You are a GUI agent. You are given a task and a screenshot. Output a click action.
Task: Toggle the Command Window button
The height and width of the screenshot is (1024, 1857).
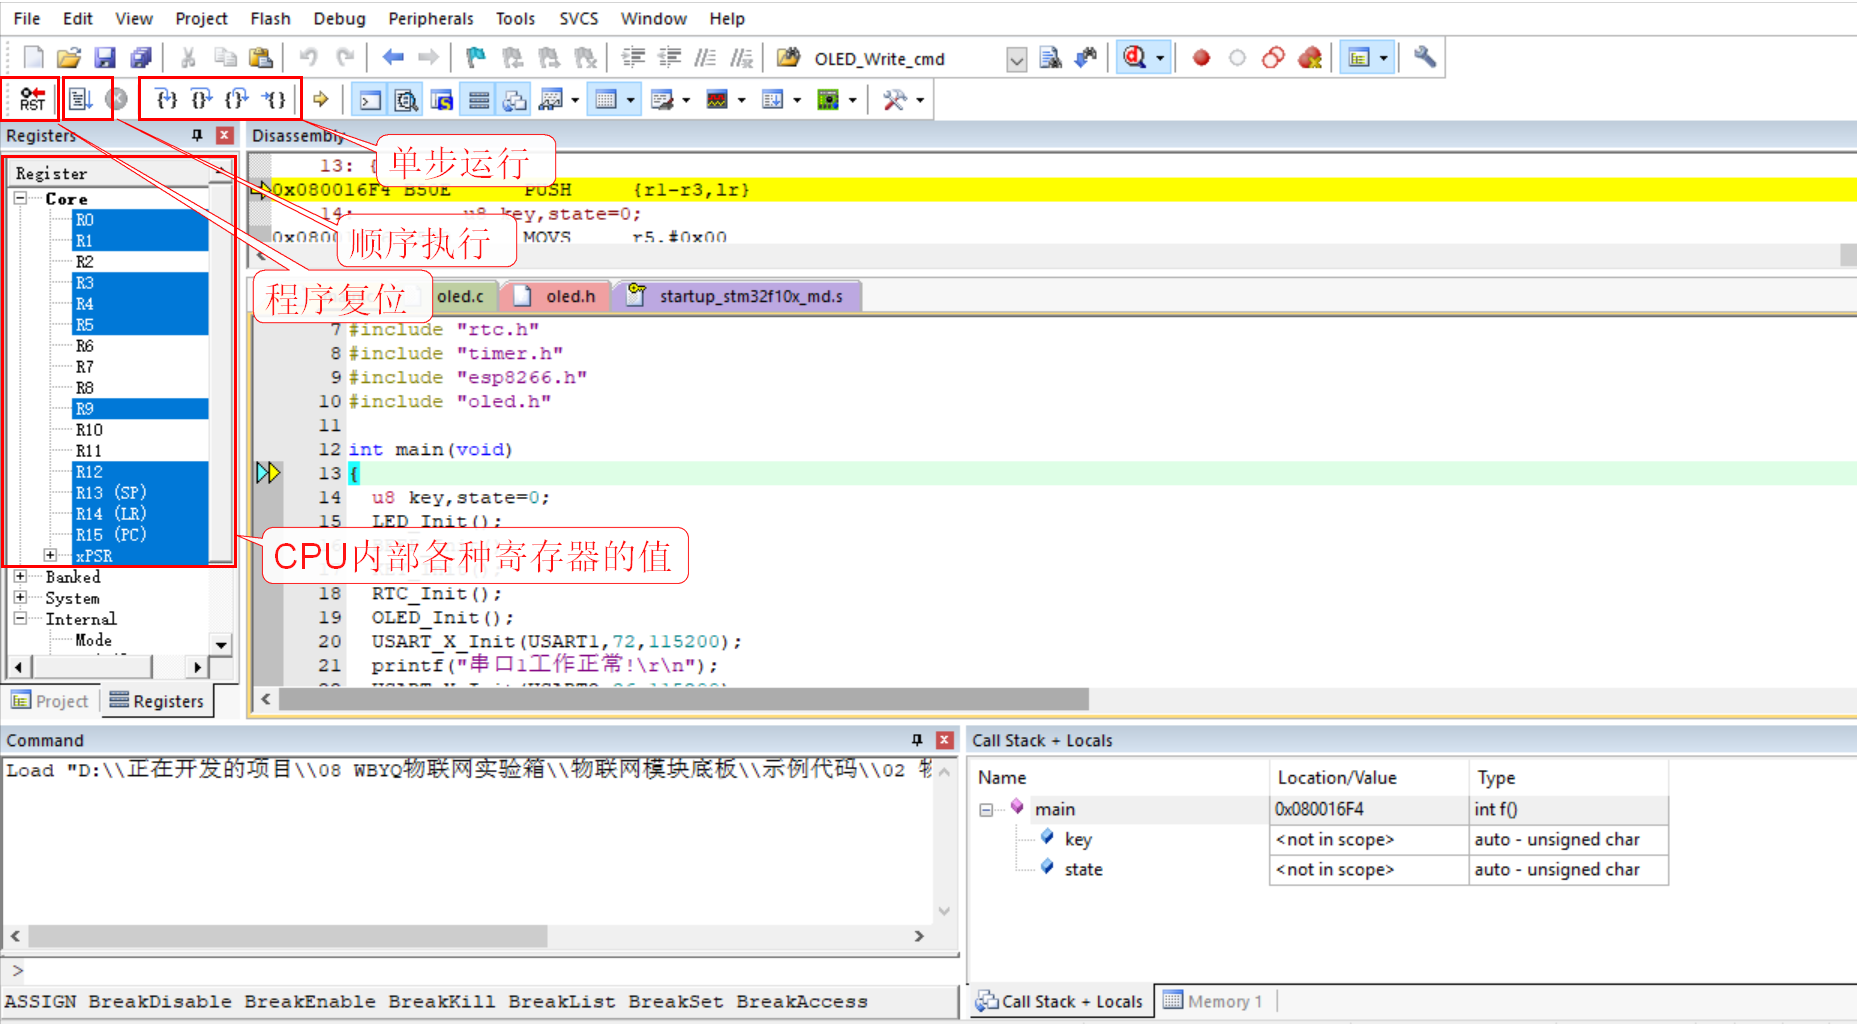pos(370,100)
